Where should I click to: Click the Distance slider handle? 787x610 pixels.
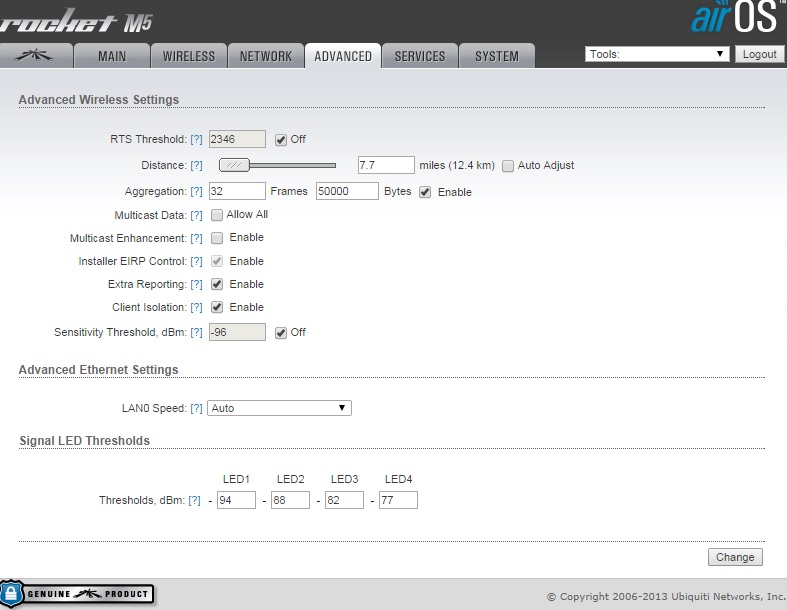tap(234, 165)
